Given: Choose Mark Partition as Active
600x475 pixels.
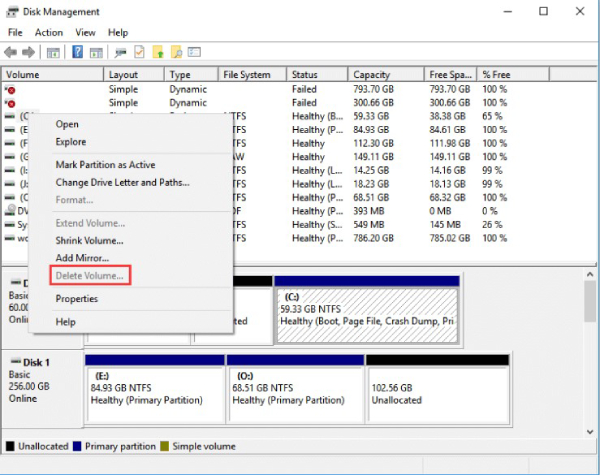Looking at the screenshot, I should point(105,165).
